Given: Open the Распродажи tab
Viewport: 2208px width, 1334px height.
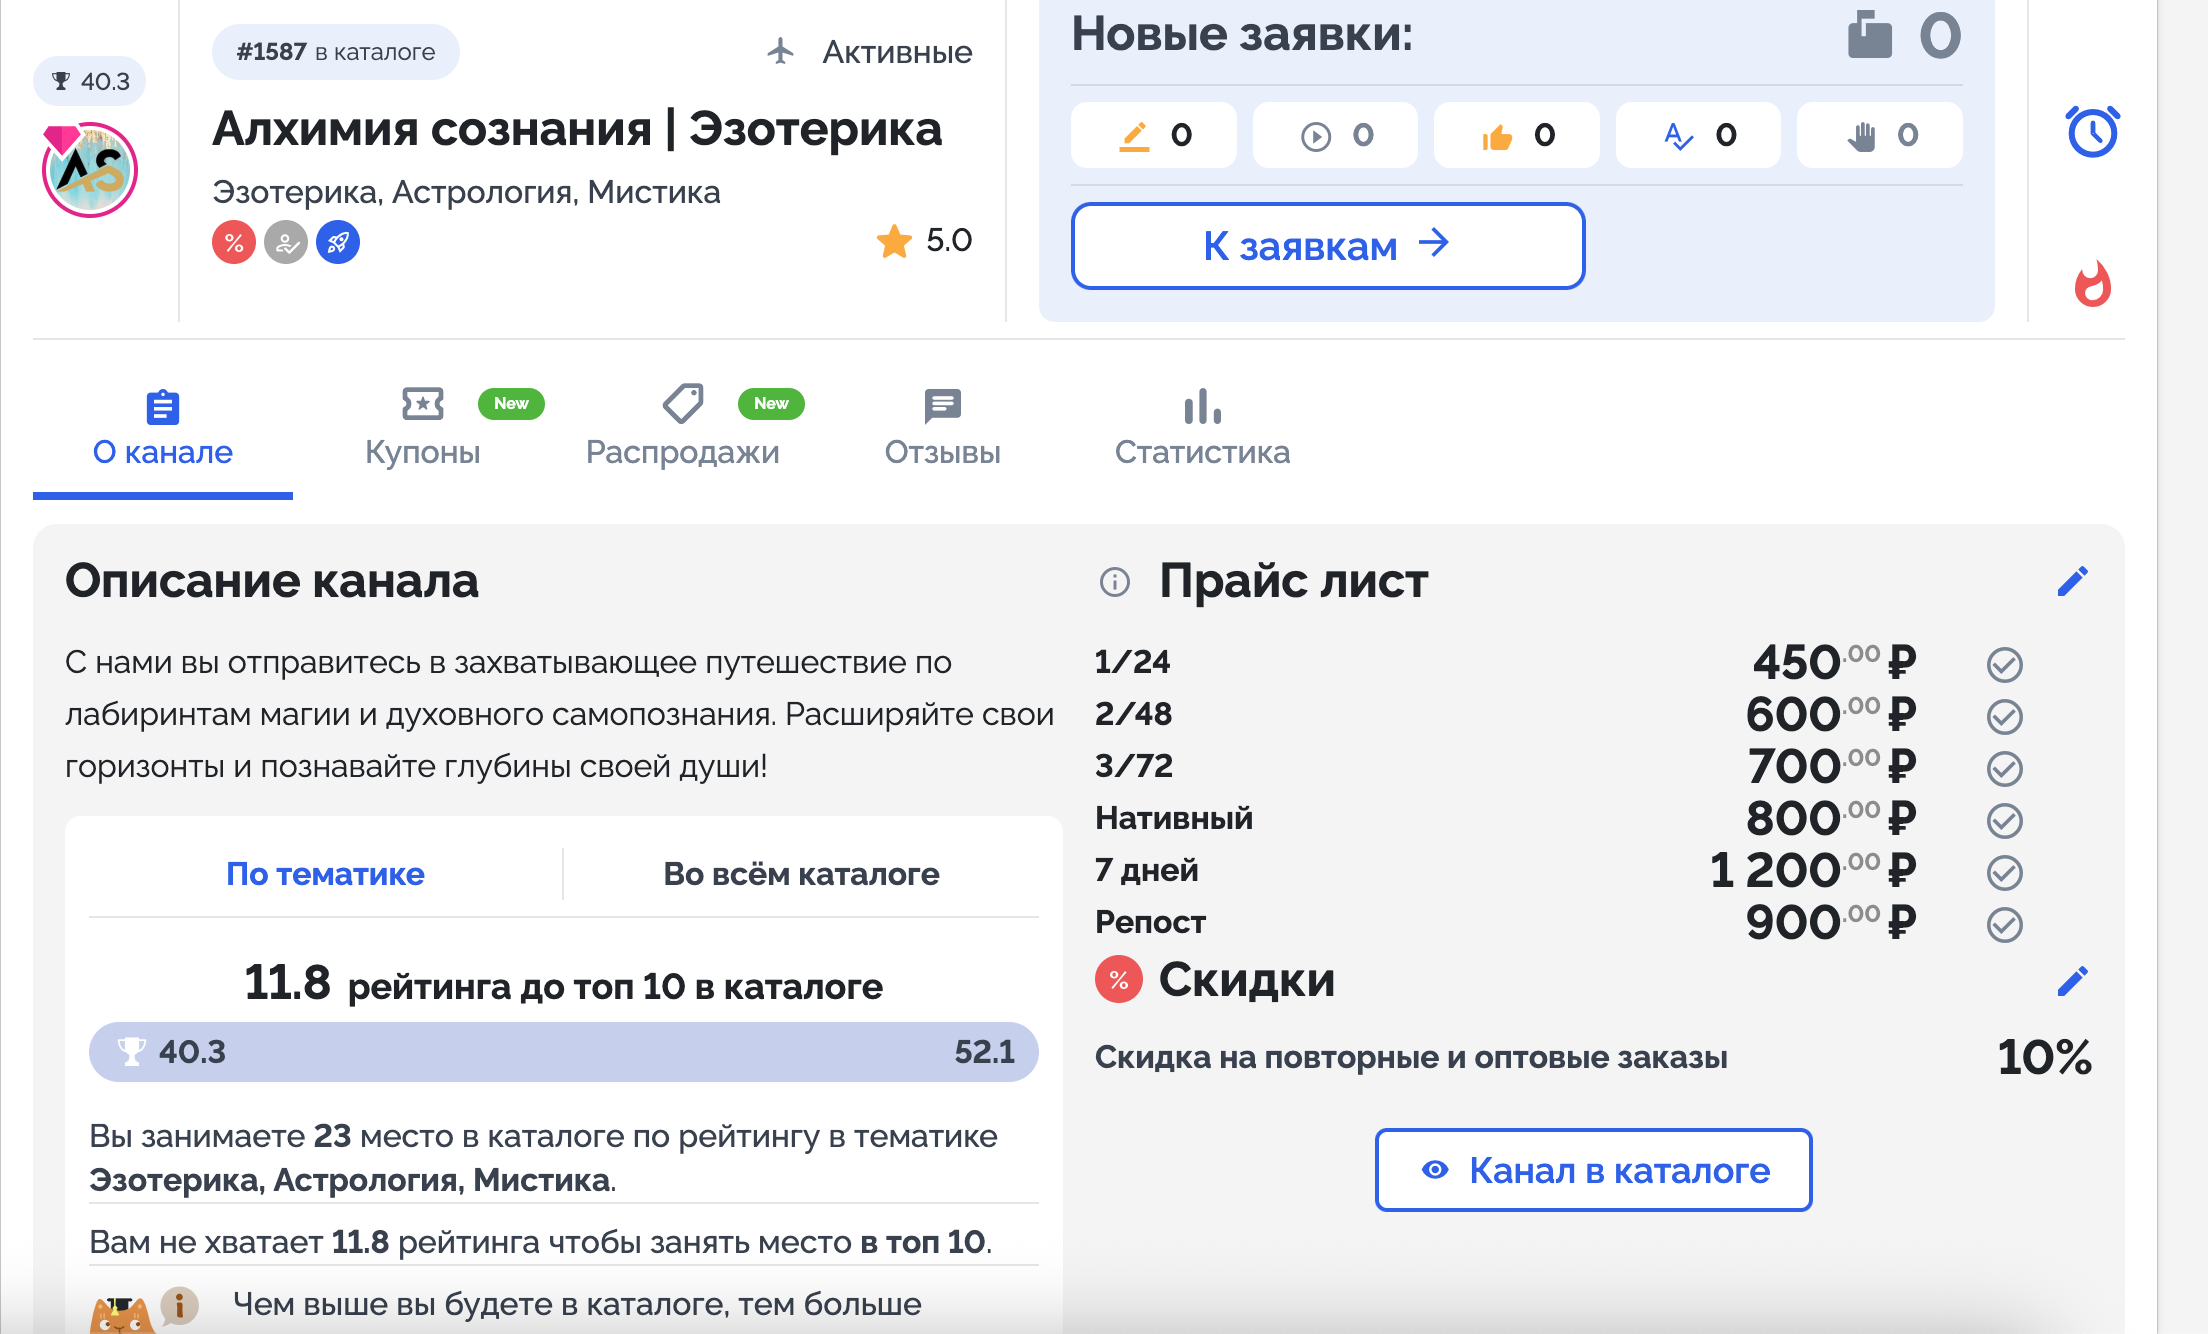Looking at the screenshot, I should (683, 430).
